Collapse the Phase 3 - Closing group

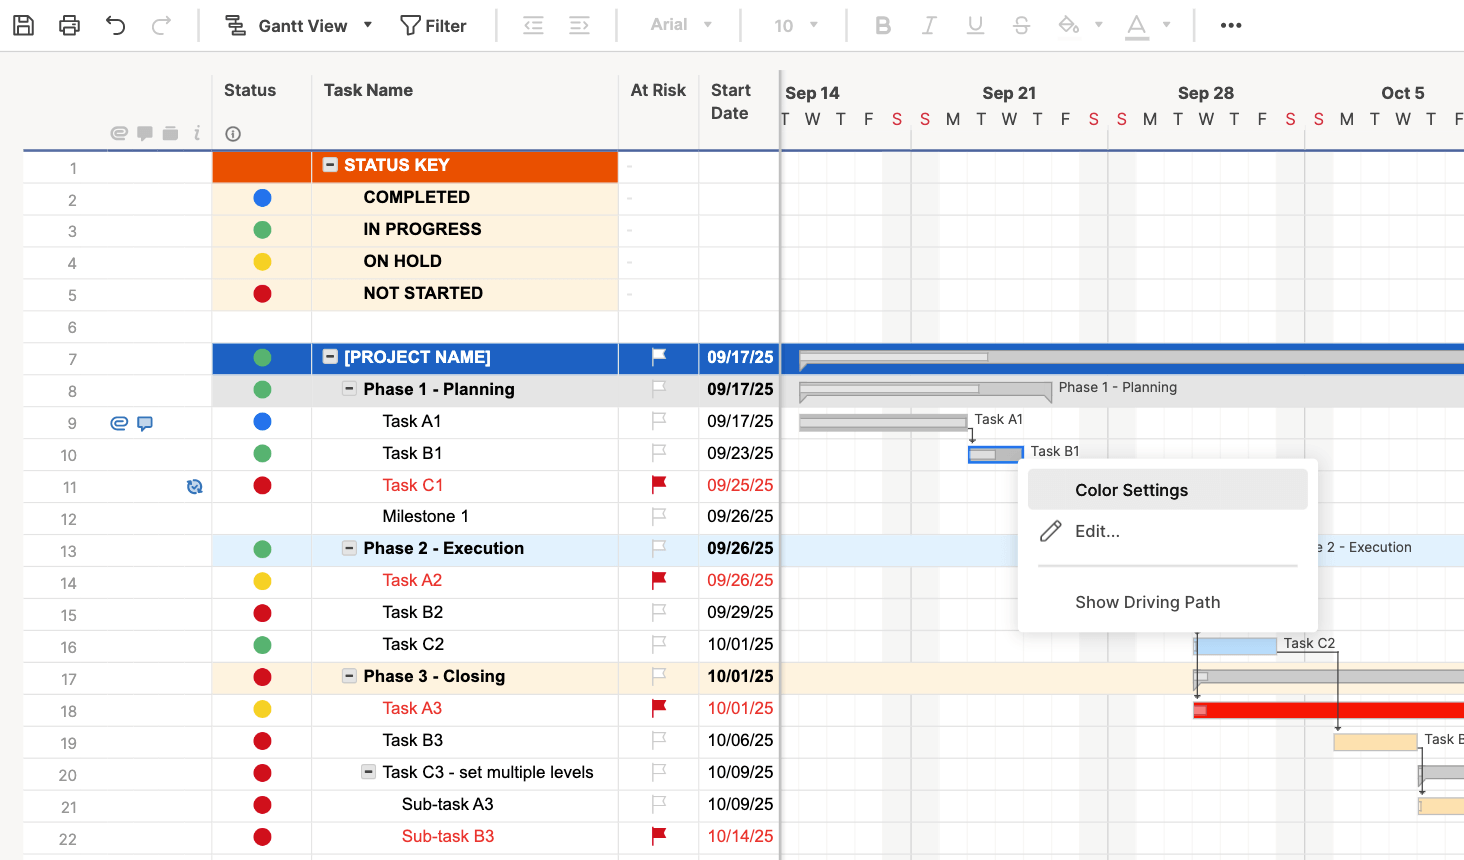pos(349,676)
